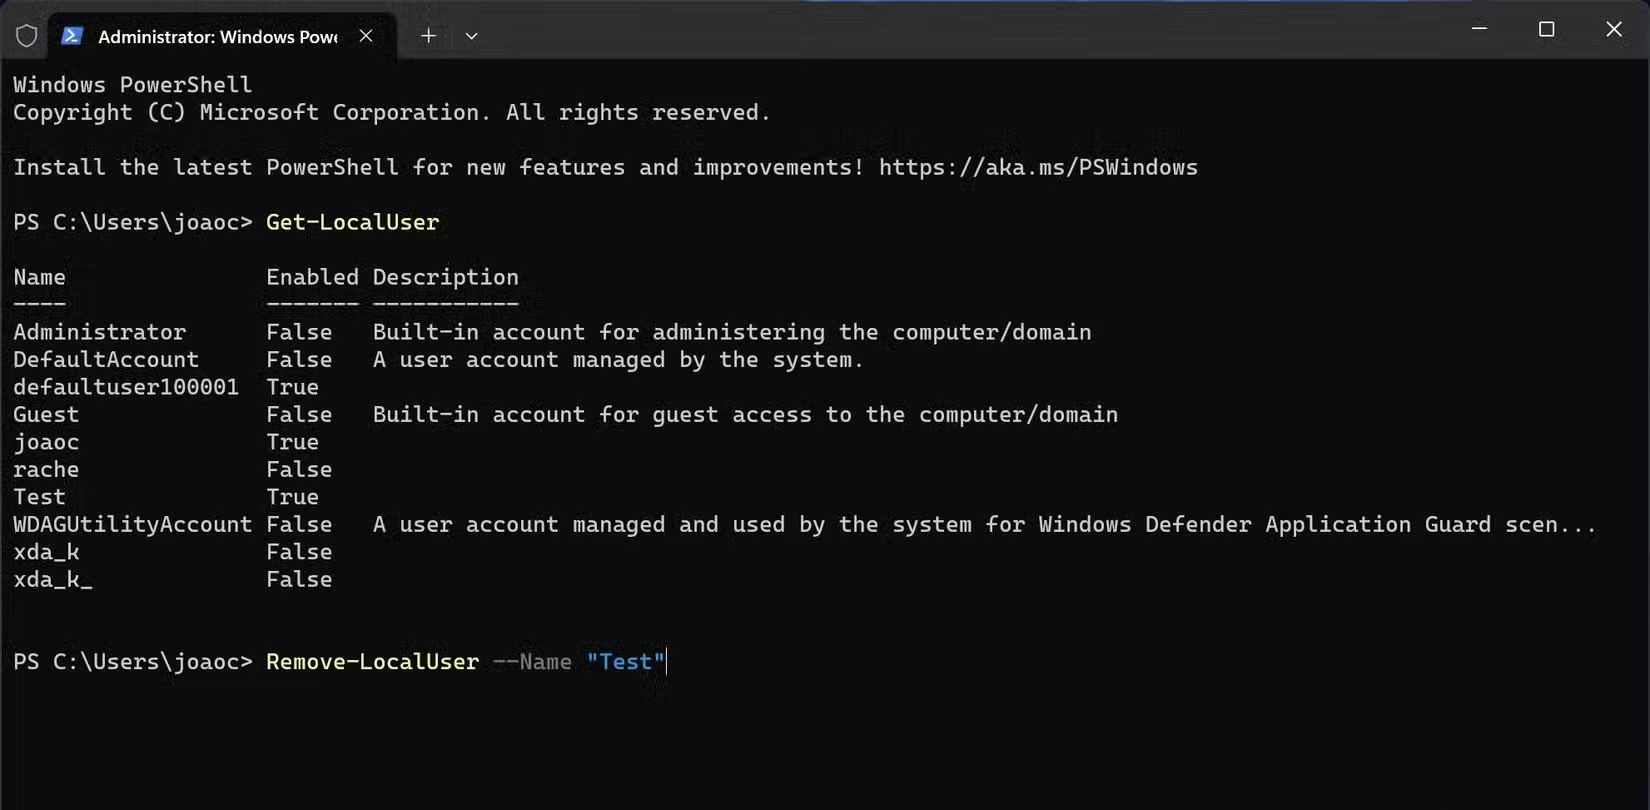The width and height of the screenshot is (1650, 810).
Task: Click the "Test" string argument
Action: 625,662
